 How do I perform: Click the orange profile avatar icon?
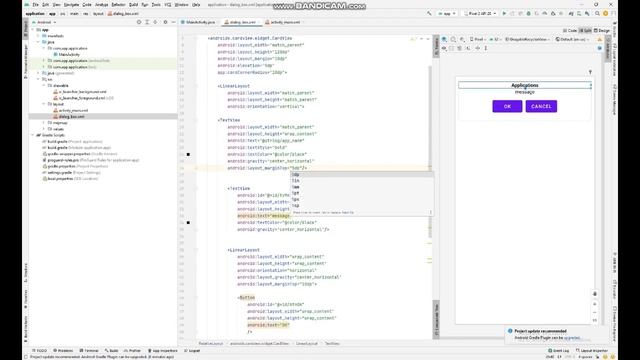pyautogui.click(x=605, y=13)
